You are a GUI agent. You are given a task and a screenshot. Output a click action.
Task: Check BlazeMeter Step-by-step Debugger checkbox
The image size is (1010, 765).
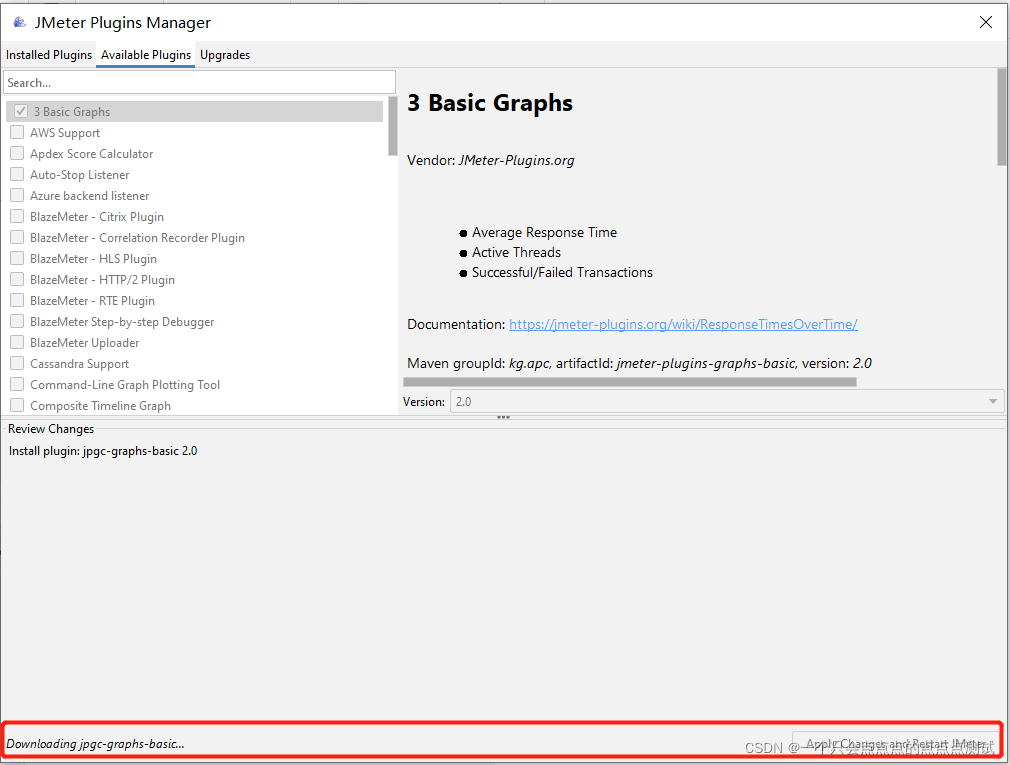click(17, 321)
